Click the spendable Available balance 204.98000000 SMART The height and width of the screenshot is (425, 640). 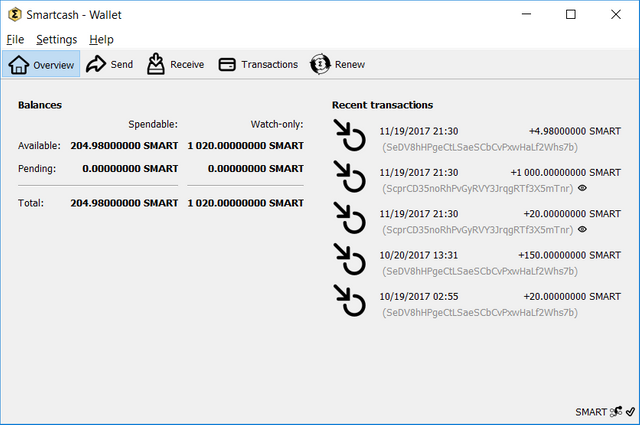[124, 146]
